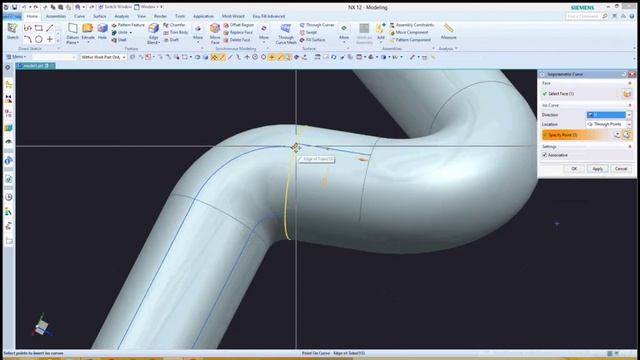Click Assembly Constraints button

click(x=411, y=25)
